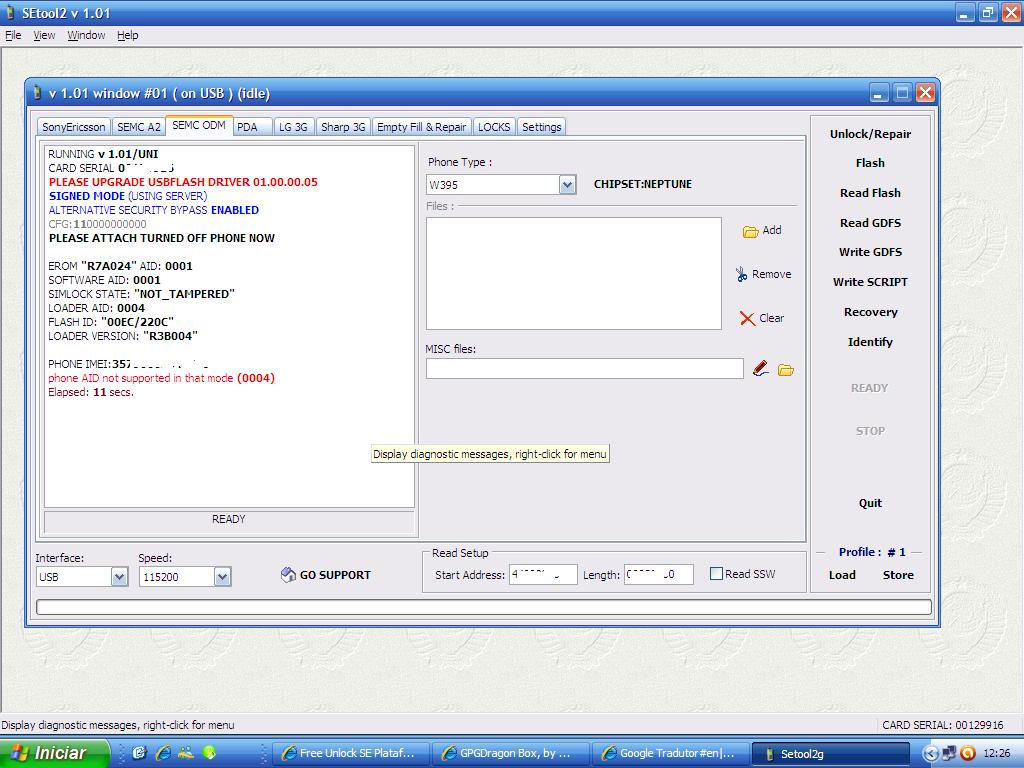The height and width of the screenshot is (768, 1024).
Task: Click the Identify button
Action: click(870, 342)
